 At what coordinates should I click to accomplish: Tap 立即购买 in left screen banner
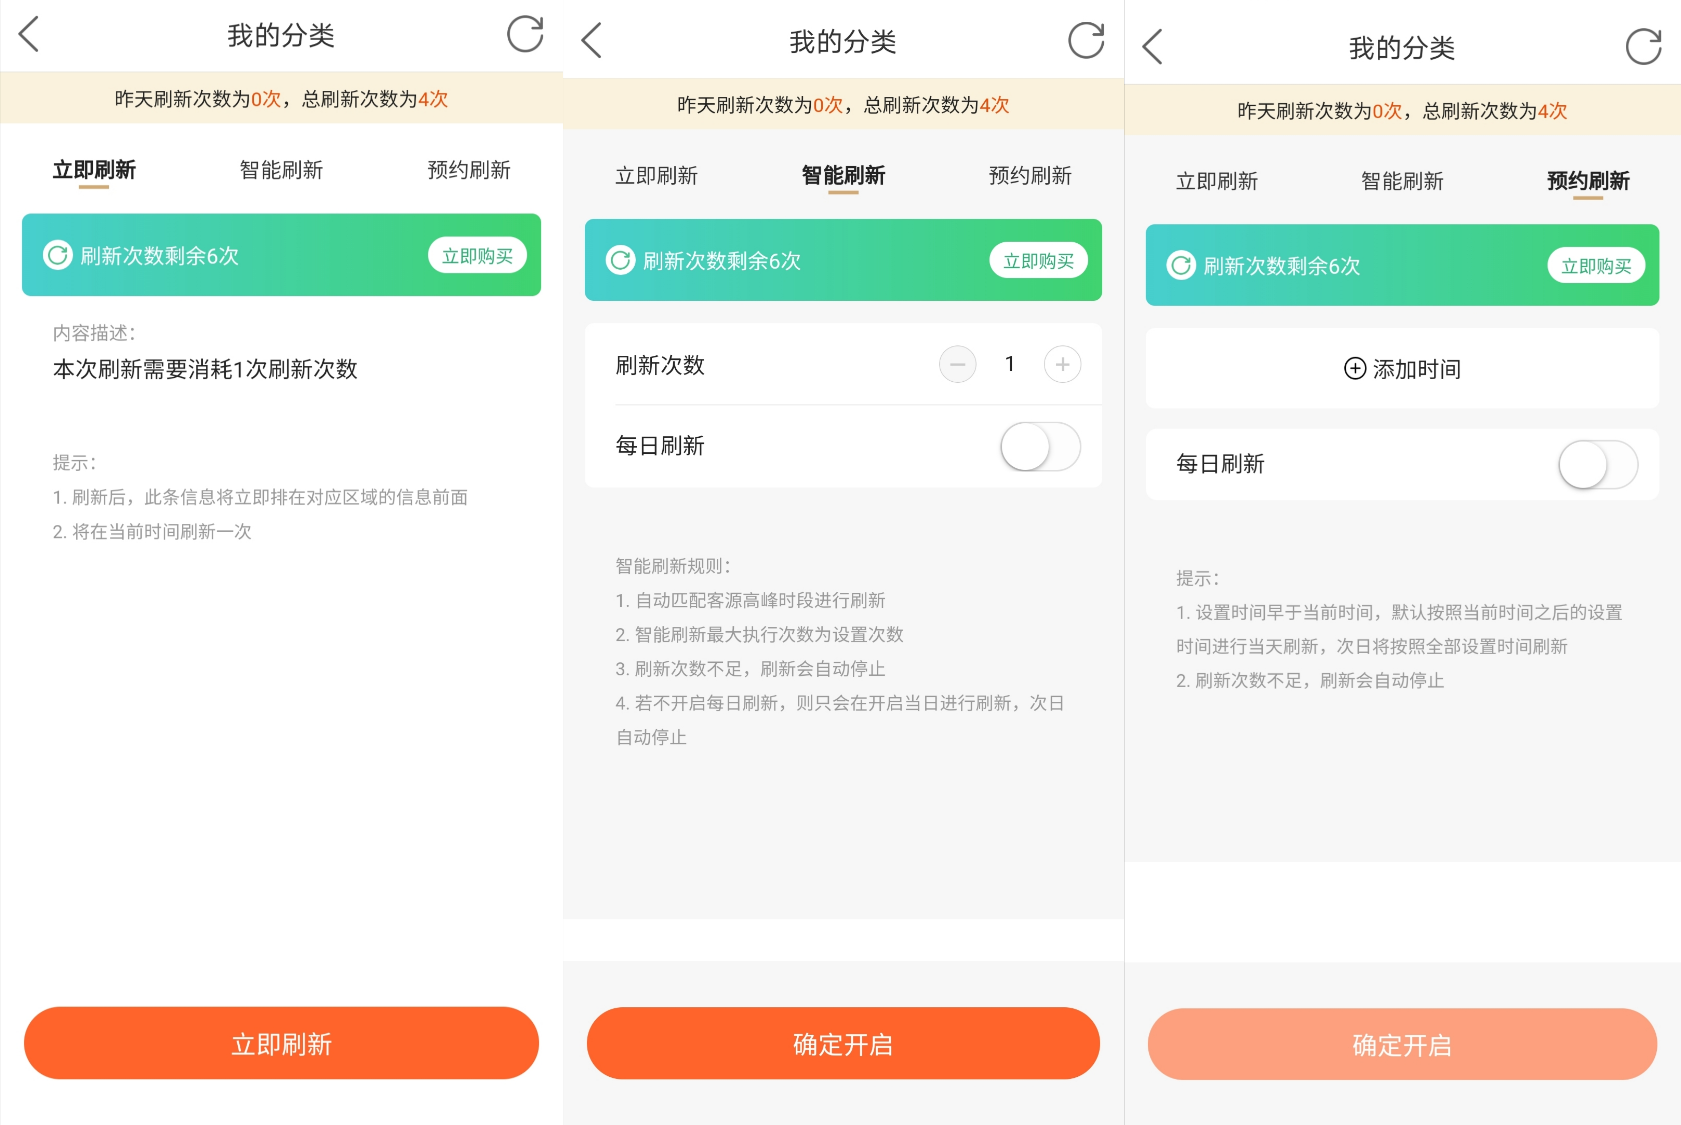pyautogui.click(x=477, y=256)
